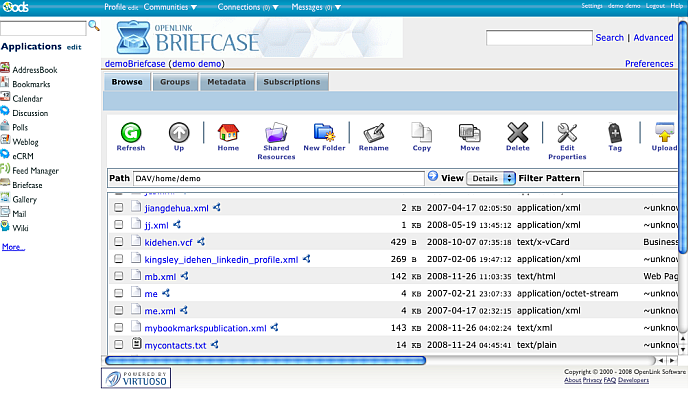The width and height of the screenshot is (700, 402).
Task: Open Edit Properties tools icon
Action: tap(567, 134)
